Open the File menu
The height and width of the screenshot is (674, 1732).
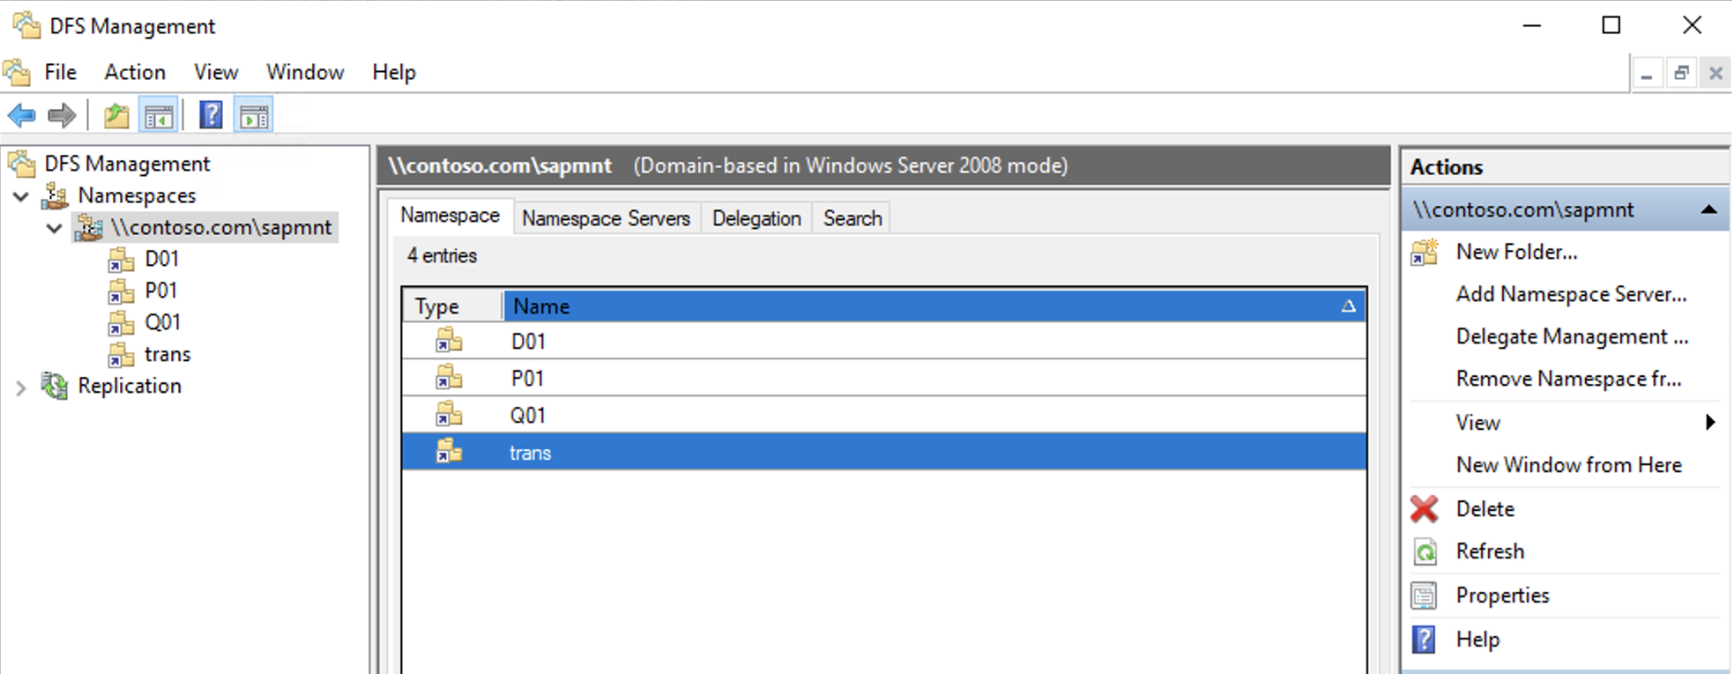(60, 72)
